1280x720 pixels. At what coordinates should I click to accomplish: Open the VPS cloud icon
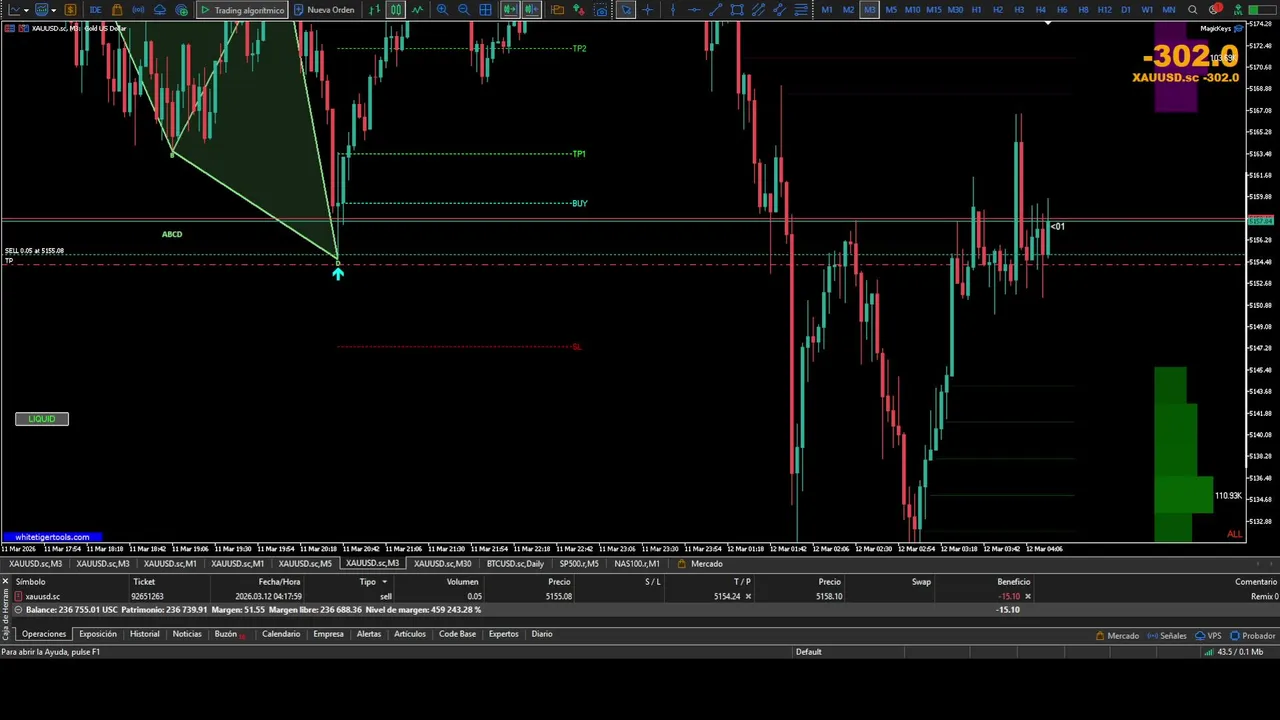pos(160,10)
